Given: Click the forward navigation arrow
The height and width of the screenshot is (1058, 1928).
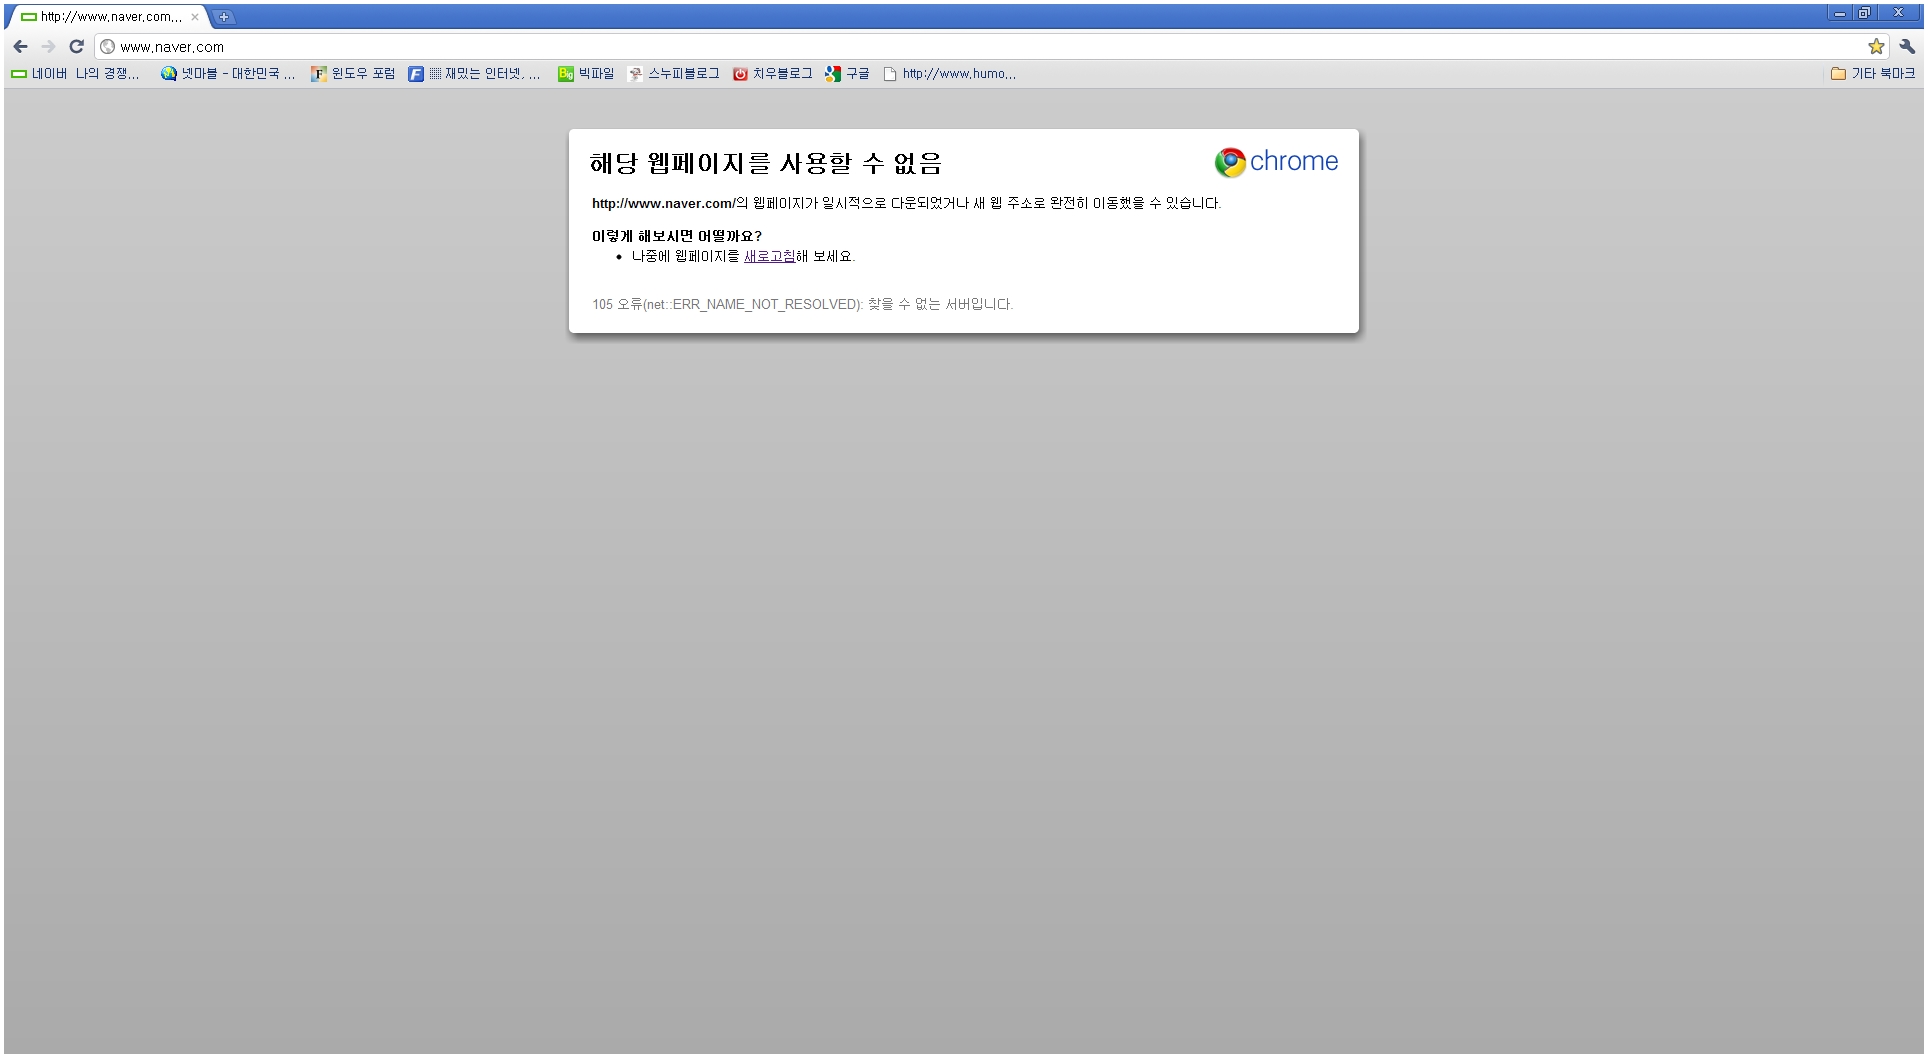Looking at the screenshot, I should click(x=48, y=46).
